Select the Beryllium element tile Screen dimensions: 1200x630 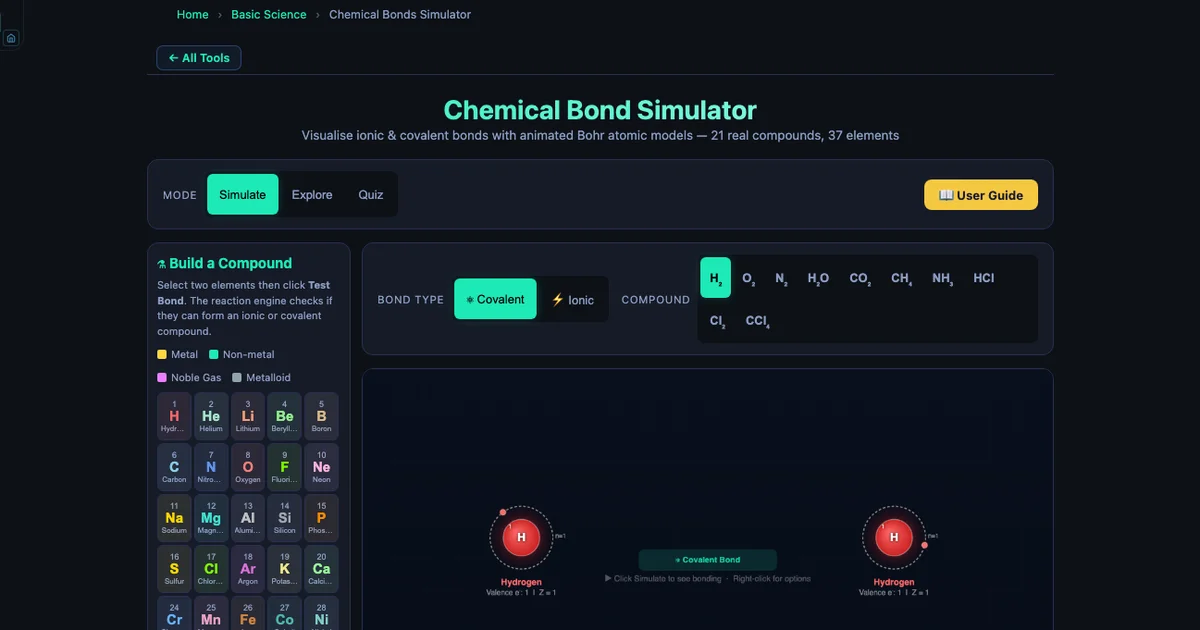[x=285, y=416]
